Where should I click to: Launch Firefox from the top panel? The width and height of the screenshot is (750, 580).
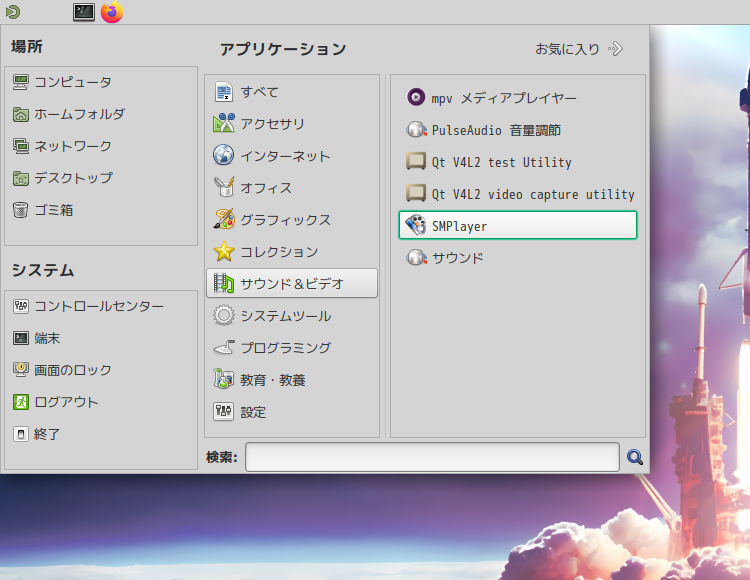pos(112,12)
